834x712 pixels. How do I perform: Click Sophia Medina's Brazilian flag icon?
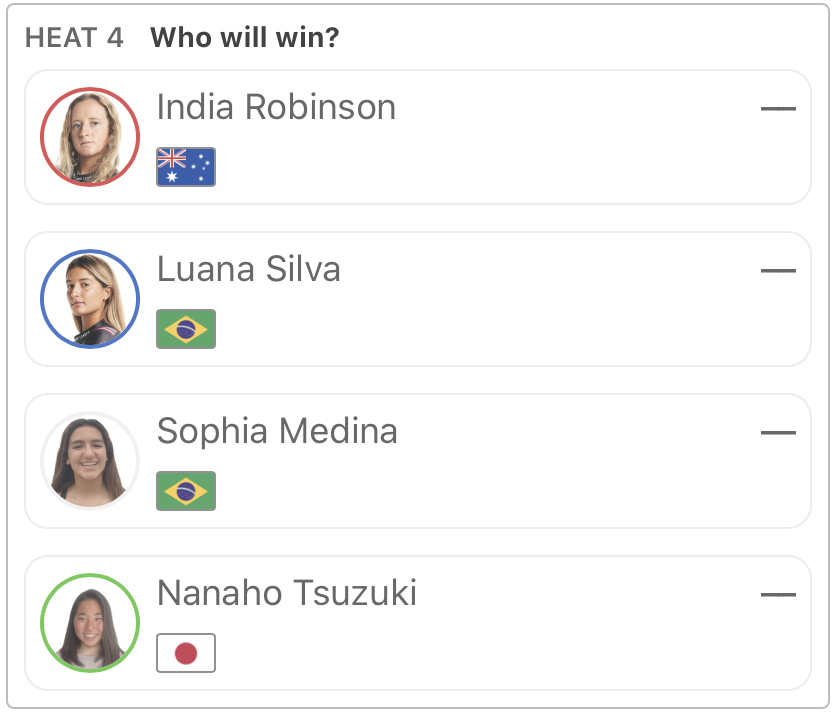click(x=186, y=491)
